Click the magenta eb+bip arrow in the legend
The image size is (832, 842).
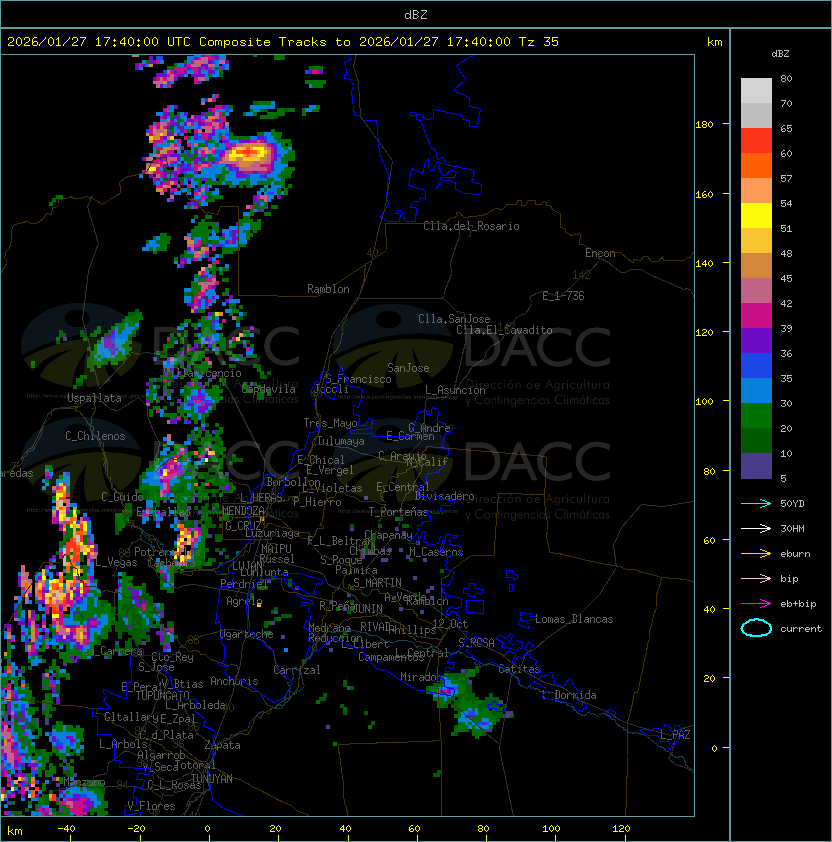click(756, 604)
